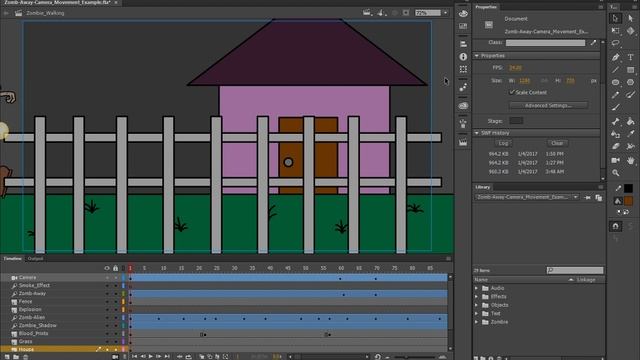
Task: Lock the Grass layer
Action: point(116,342)
